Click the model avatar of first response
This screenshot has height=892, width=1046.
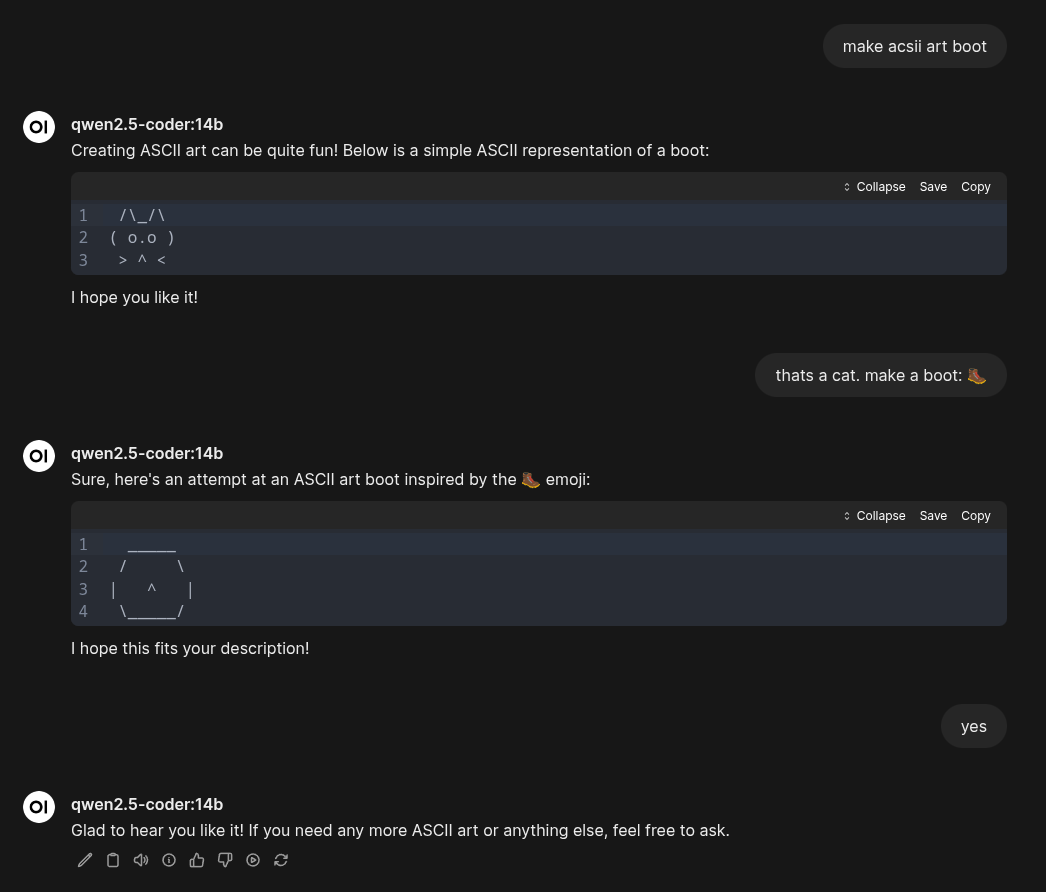pos(39,127)
